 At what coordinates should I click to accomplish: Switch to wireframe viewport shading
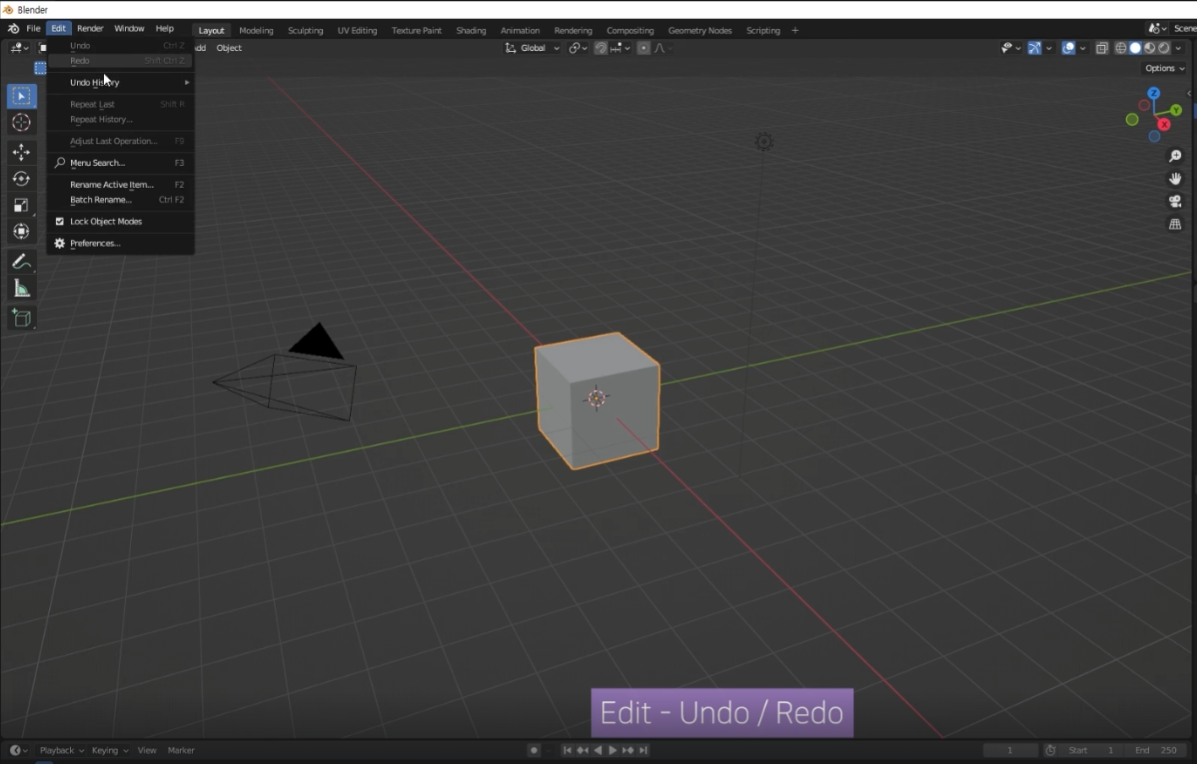[1121, 48]
